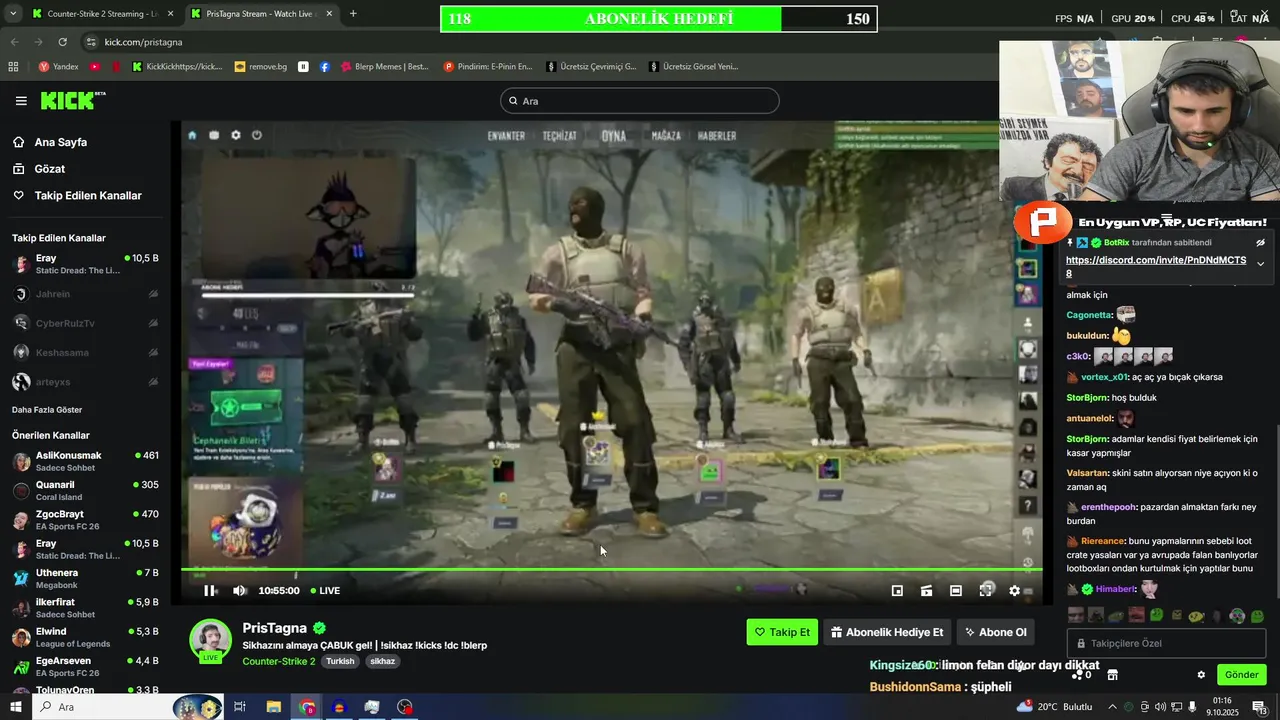The image size is (1280, 720).
Task: Open the browser tab search dropdown
Action: click(x=13, y=14)
